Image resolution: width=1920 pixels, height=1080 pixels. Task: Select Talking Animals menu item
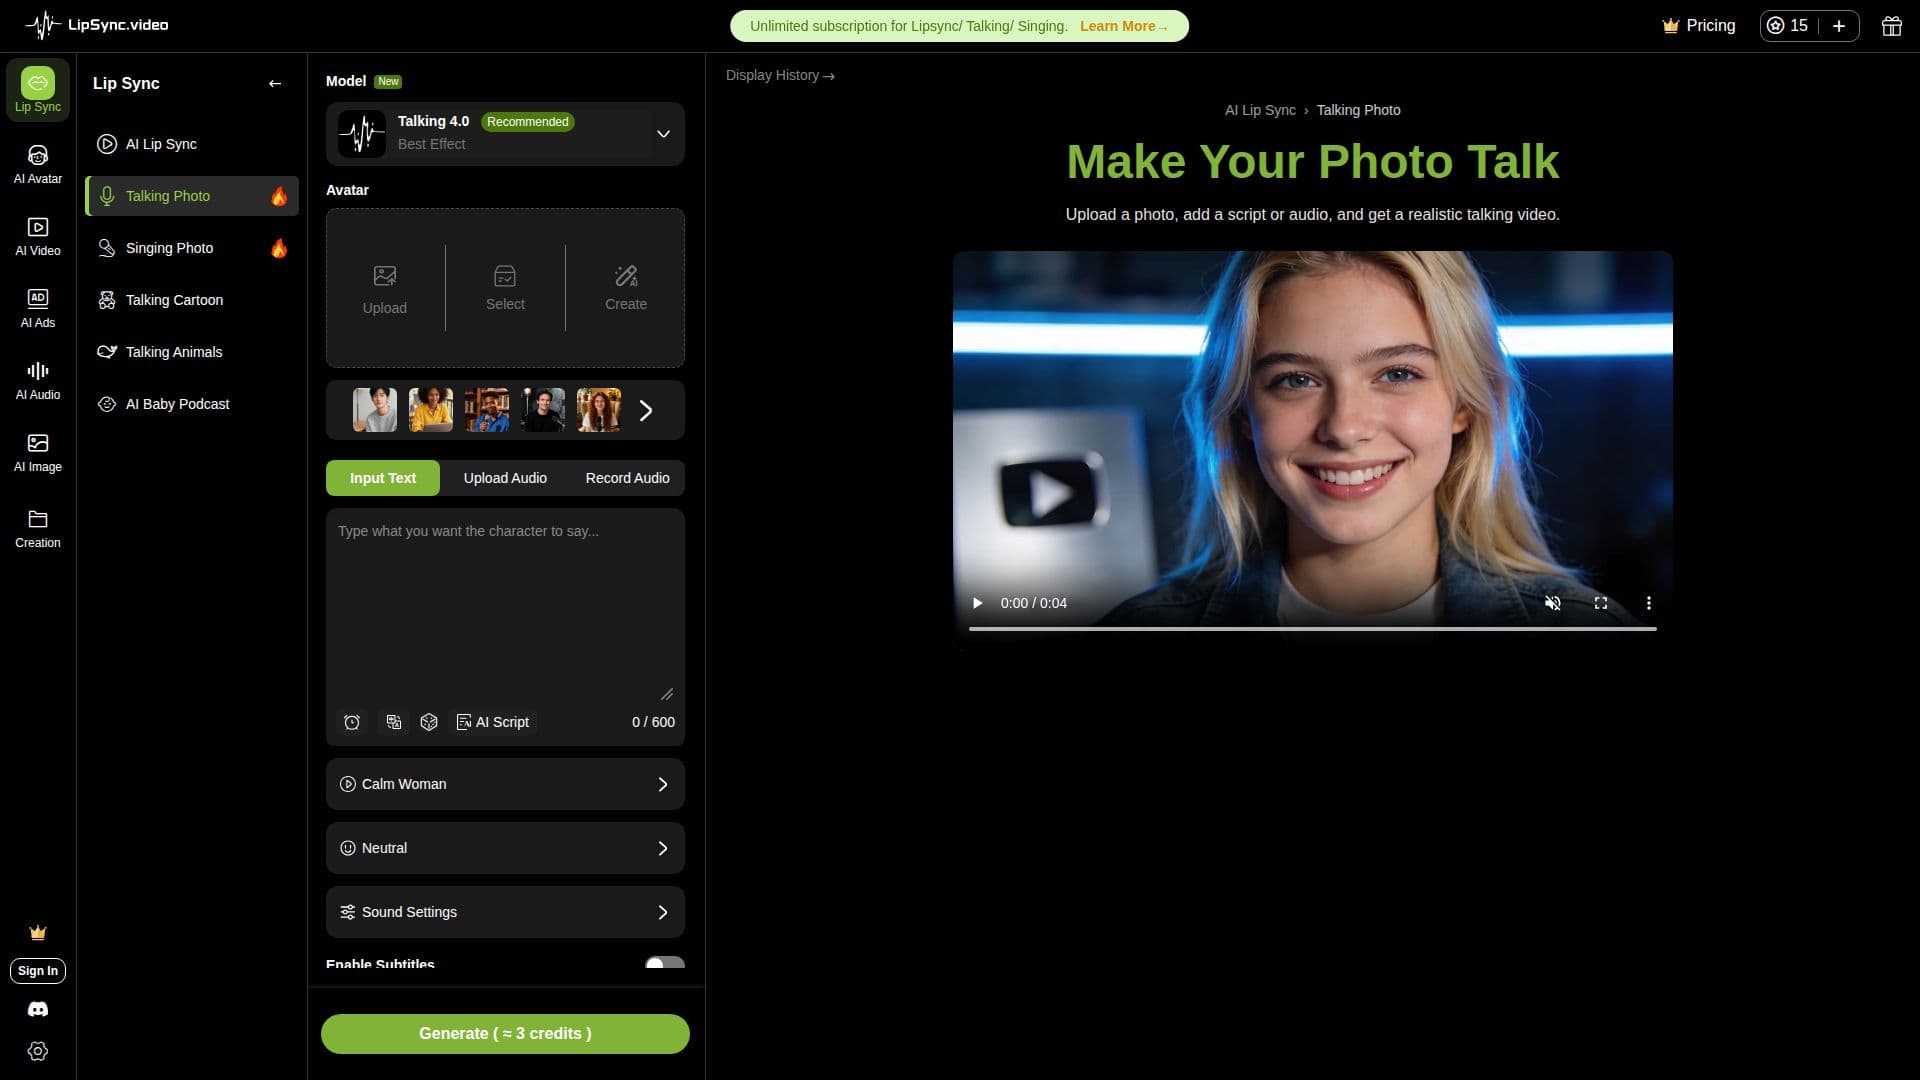pyautogui.click(x=192, y=352)
